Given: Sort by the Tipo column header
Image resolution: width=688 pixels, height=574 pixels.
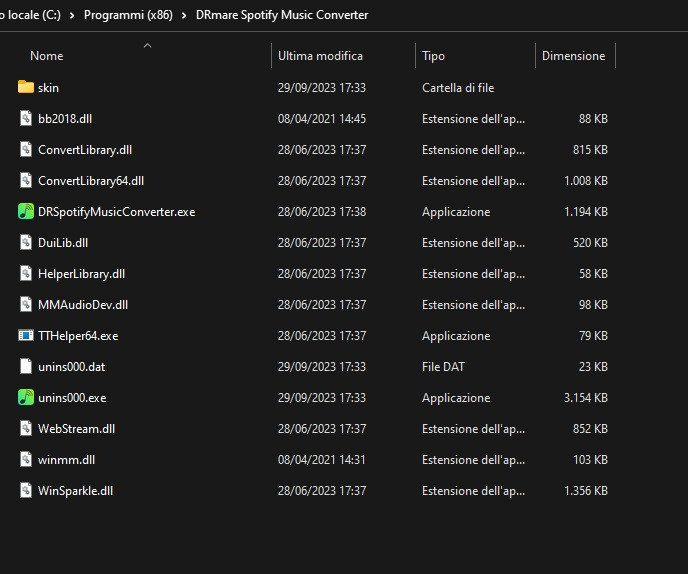Looking at the screenshot, I should pos(433,56).
